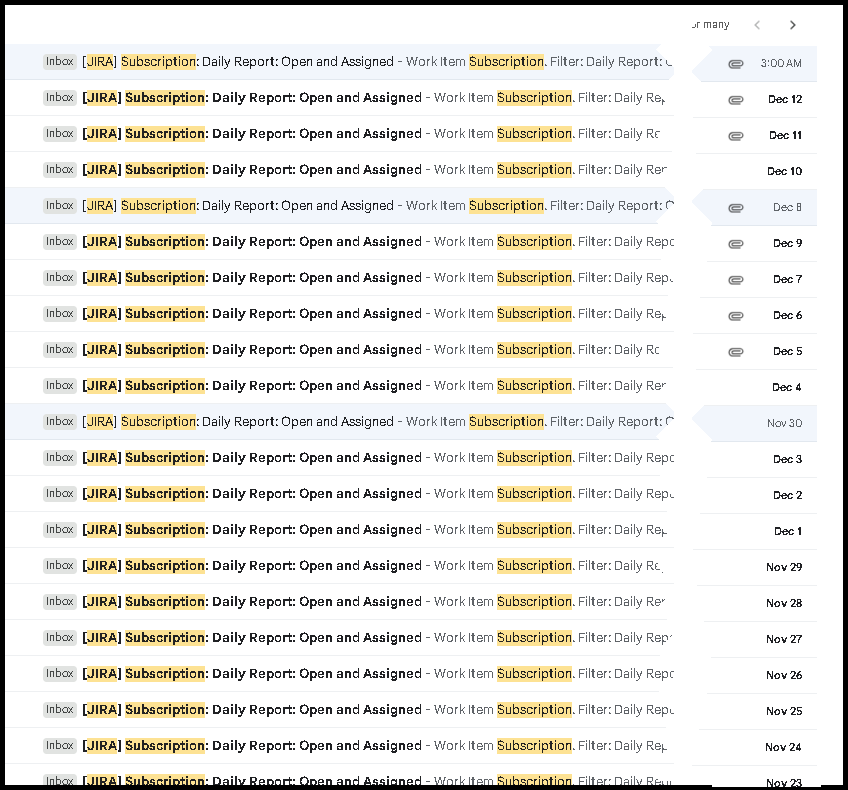Open the read JIRA email dated Nov 30
The width and height of the screenshot is (848, 790).
click(x=411, y=422)
